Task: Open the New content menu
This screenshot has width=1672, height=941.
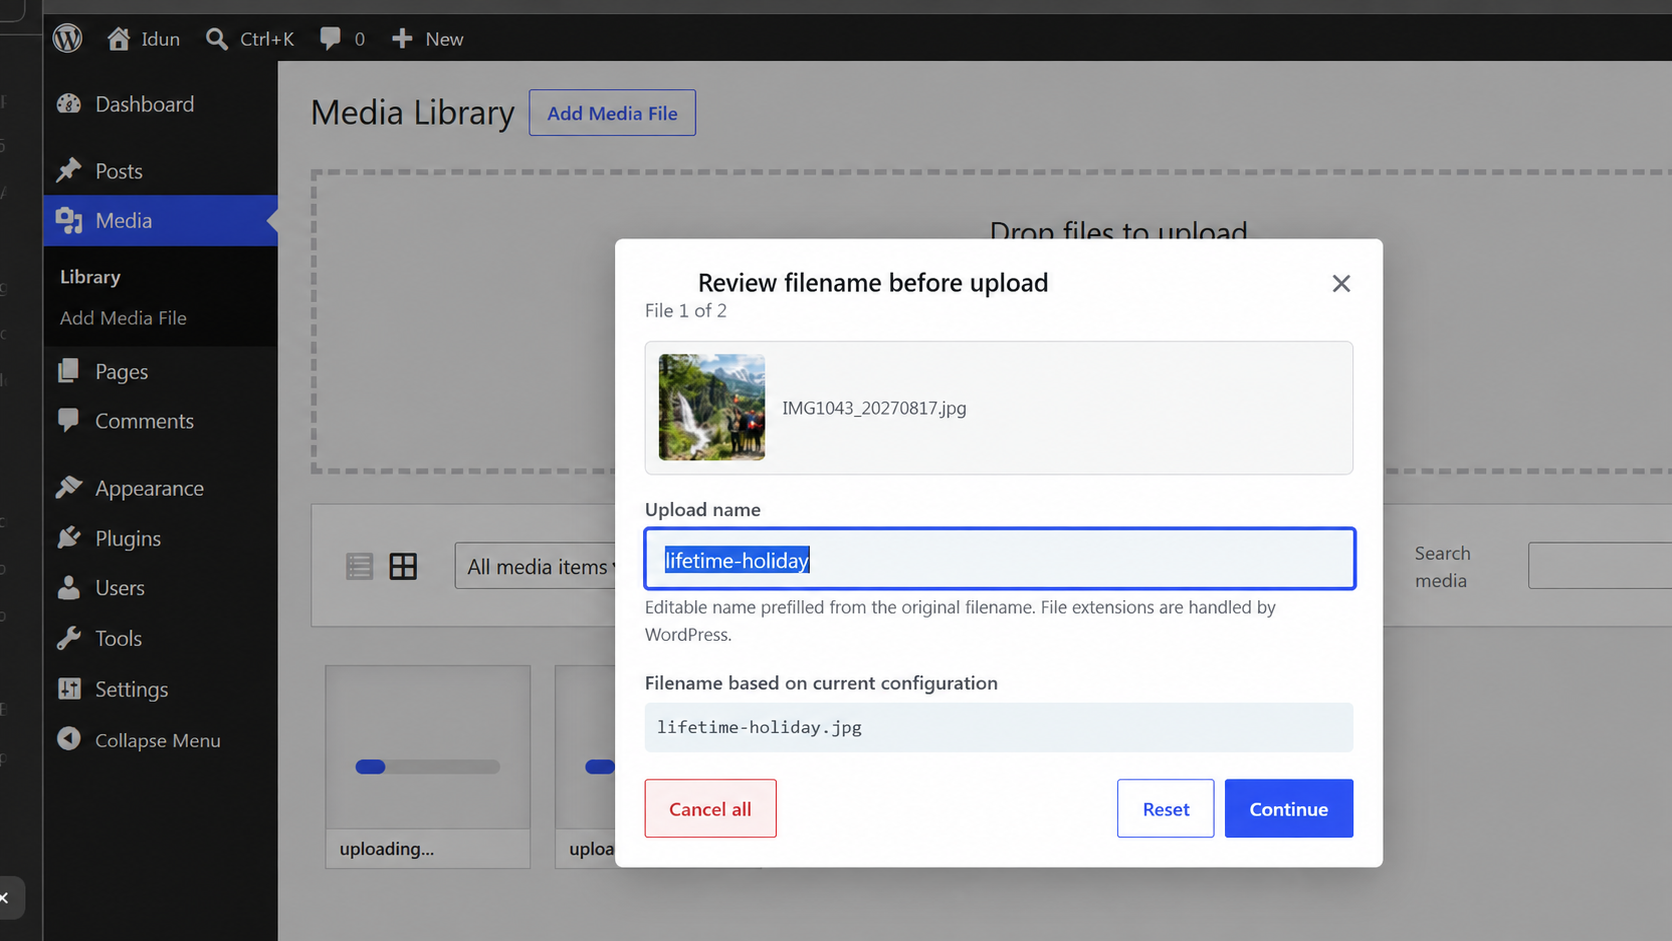Action: (x=427, y=39)
